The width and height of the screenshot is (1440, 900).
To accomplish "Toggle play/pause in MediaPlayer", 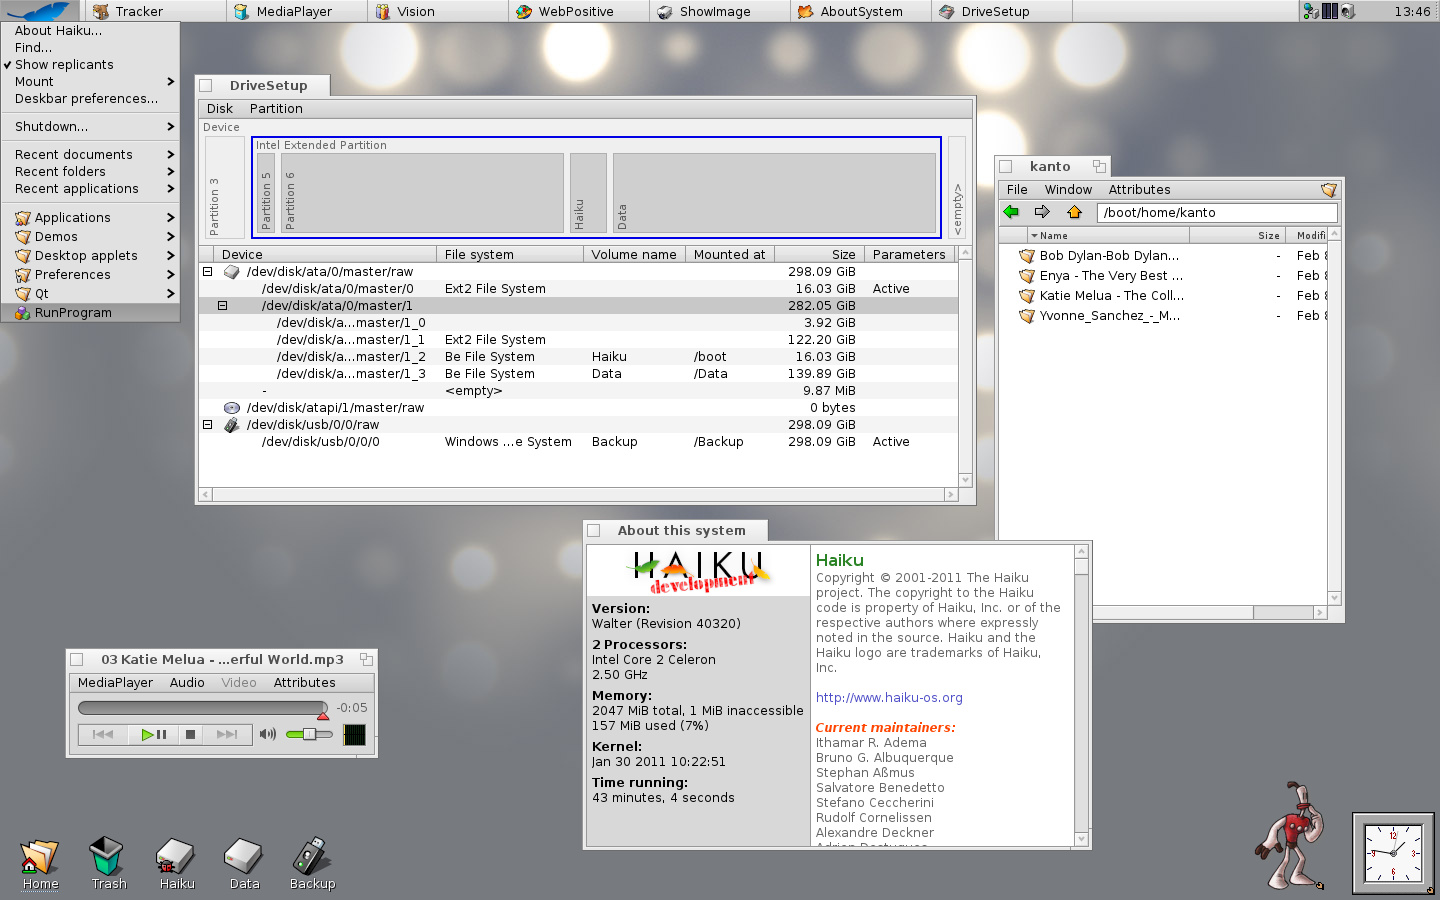I will (154, 734).
